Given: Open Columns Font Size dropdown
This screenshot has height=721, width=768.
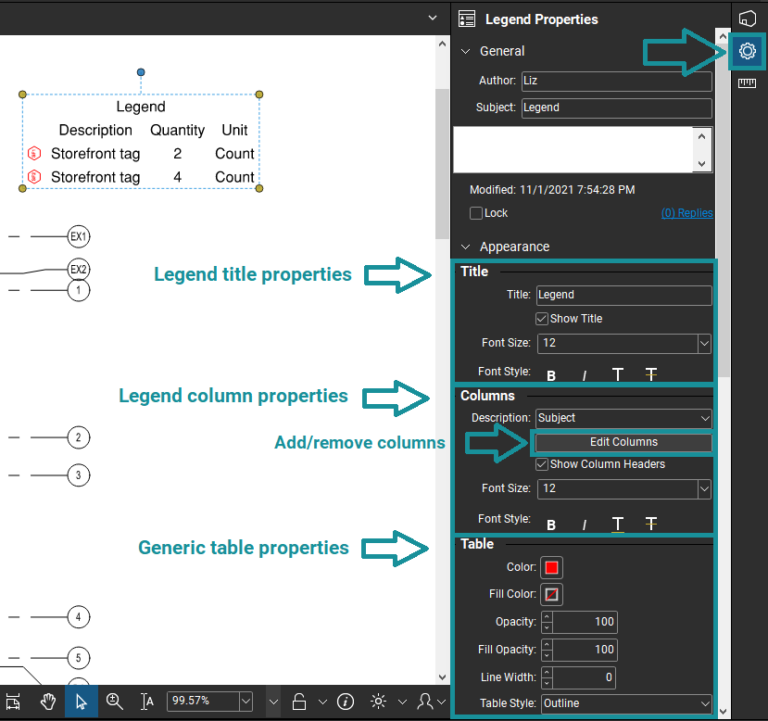Looking at the screenshot, I should click(704, 489).
